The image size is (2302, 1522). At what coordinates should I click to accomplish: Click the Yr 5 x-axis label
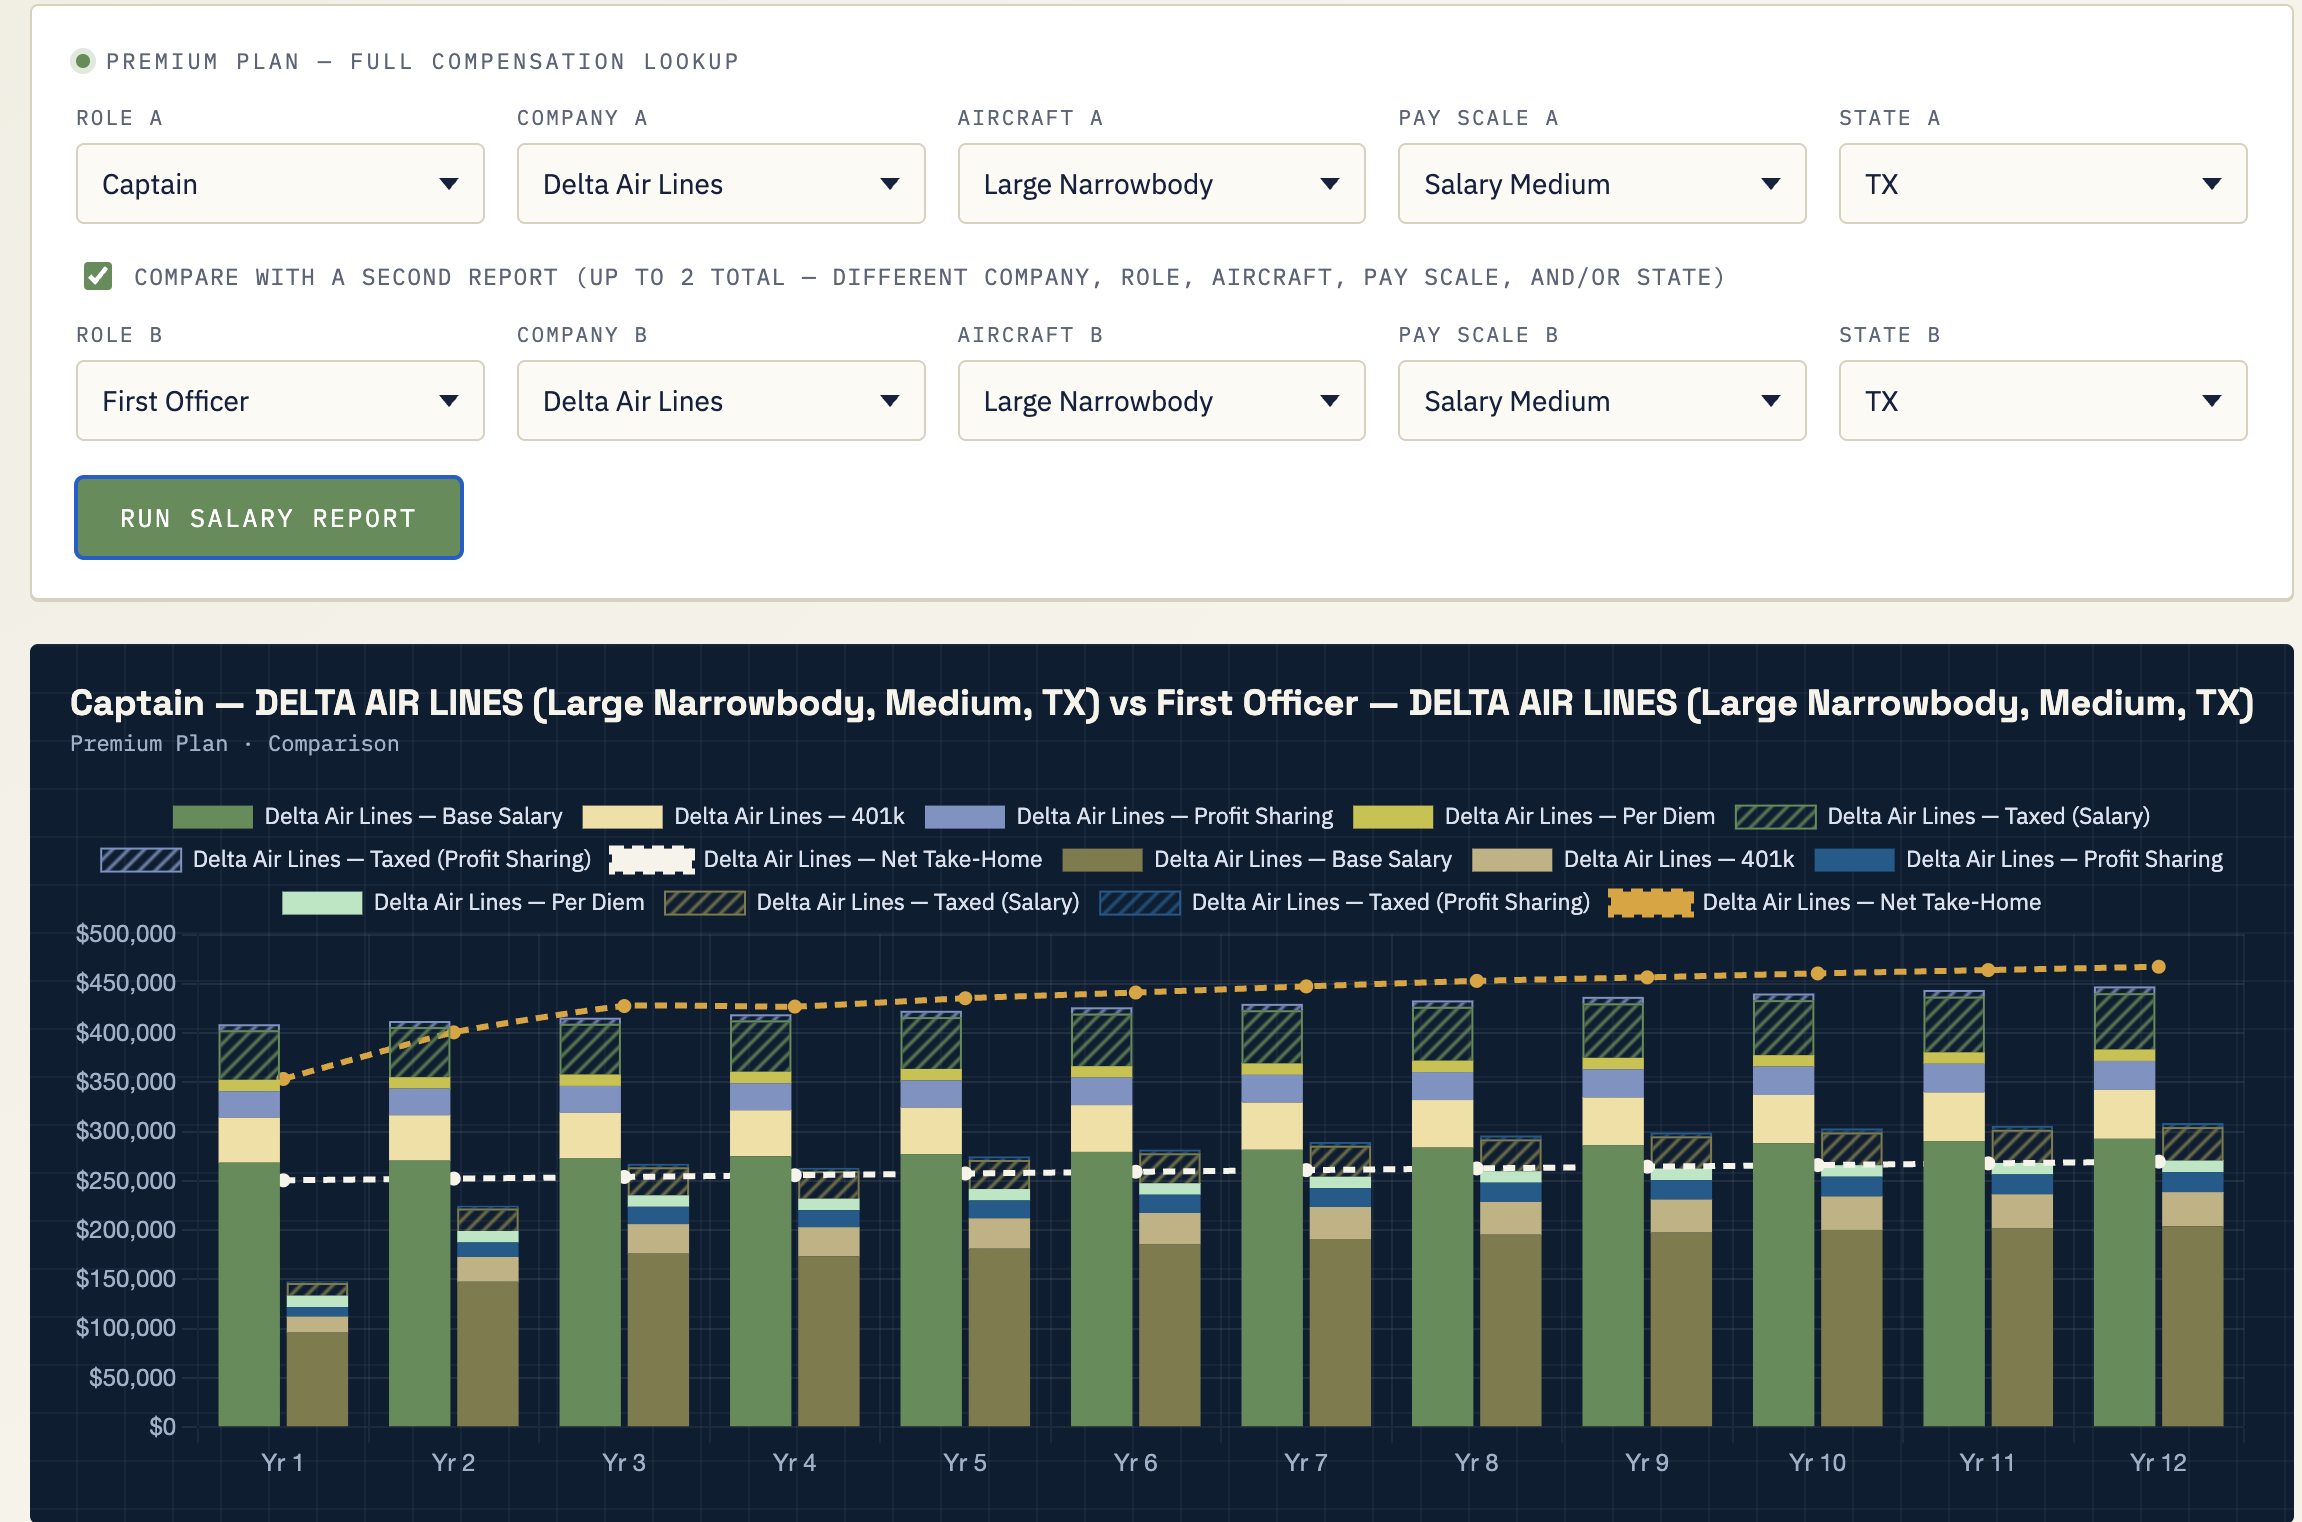965,1462
